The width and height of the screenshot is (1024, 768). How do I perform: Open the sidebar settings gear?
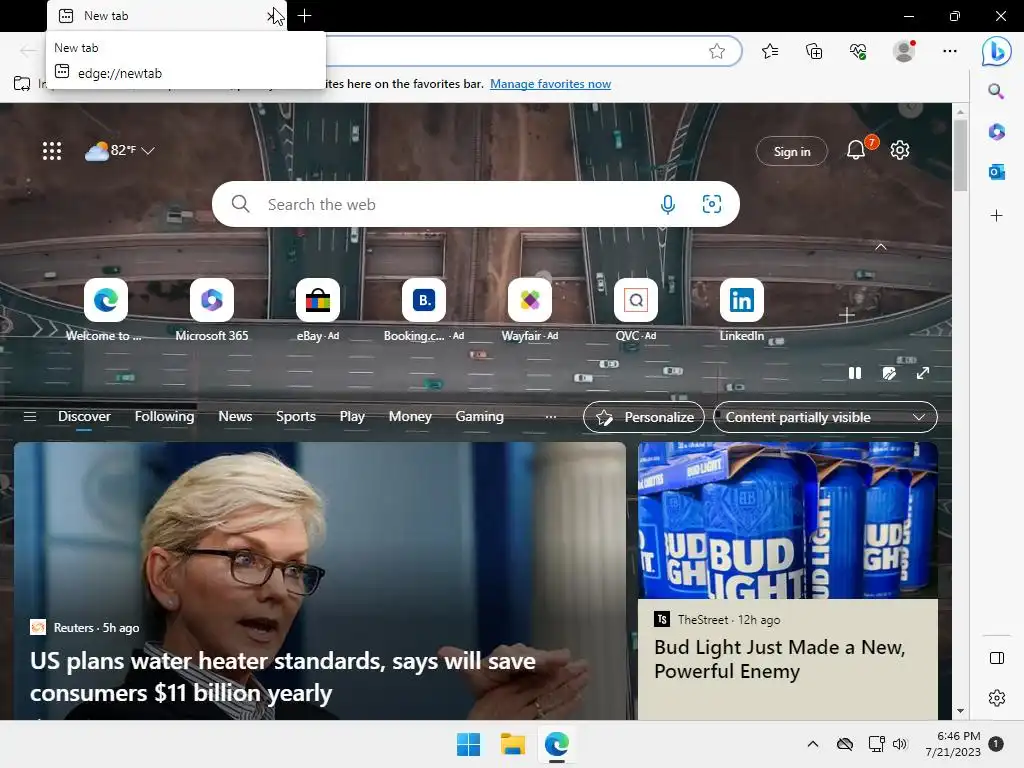click(997, 697)
